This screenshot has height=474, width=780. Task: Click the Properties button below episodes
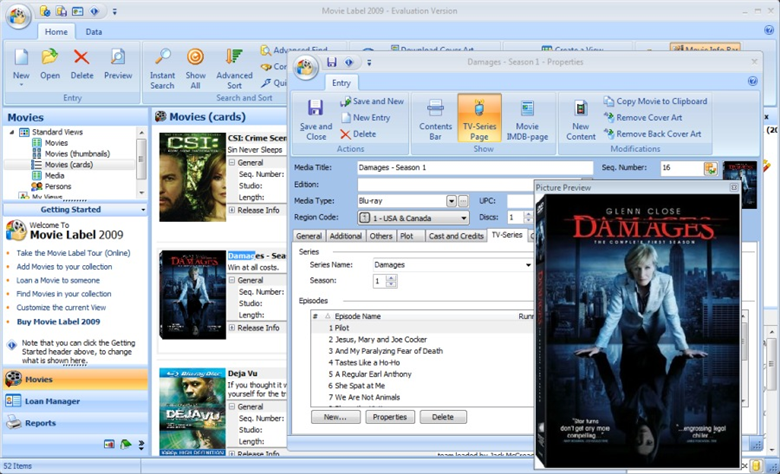click(x=390, y=417)
